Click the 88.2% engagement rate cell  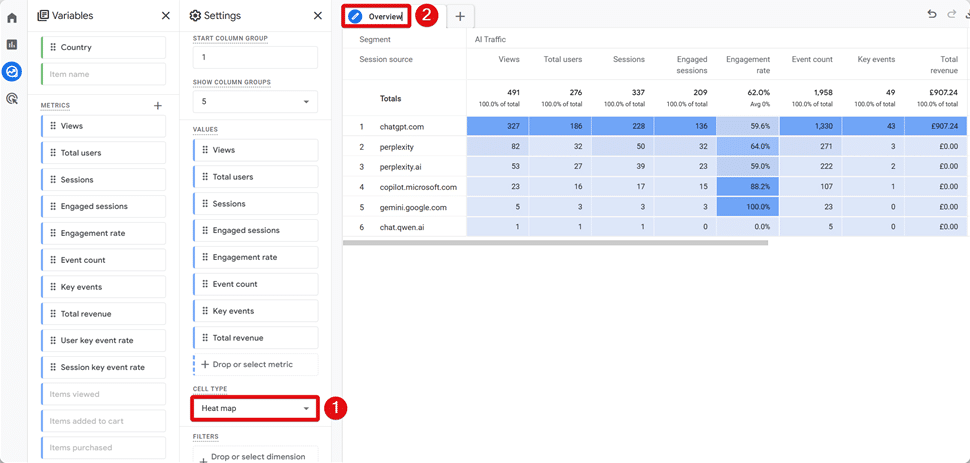[x=748, y=187]
